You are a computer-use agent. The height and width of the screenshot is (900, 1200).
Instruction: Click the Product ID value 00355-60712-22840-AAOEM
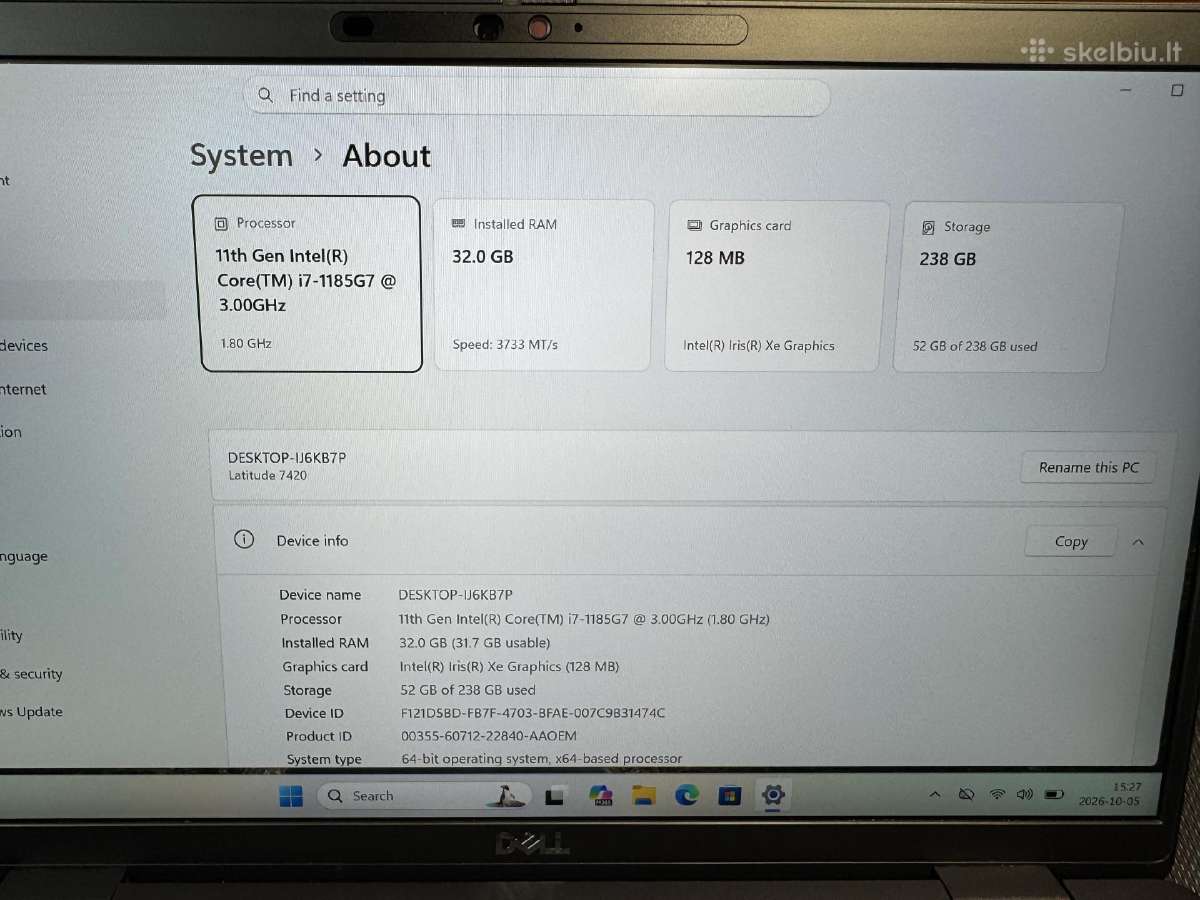(x=488, y=736)
